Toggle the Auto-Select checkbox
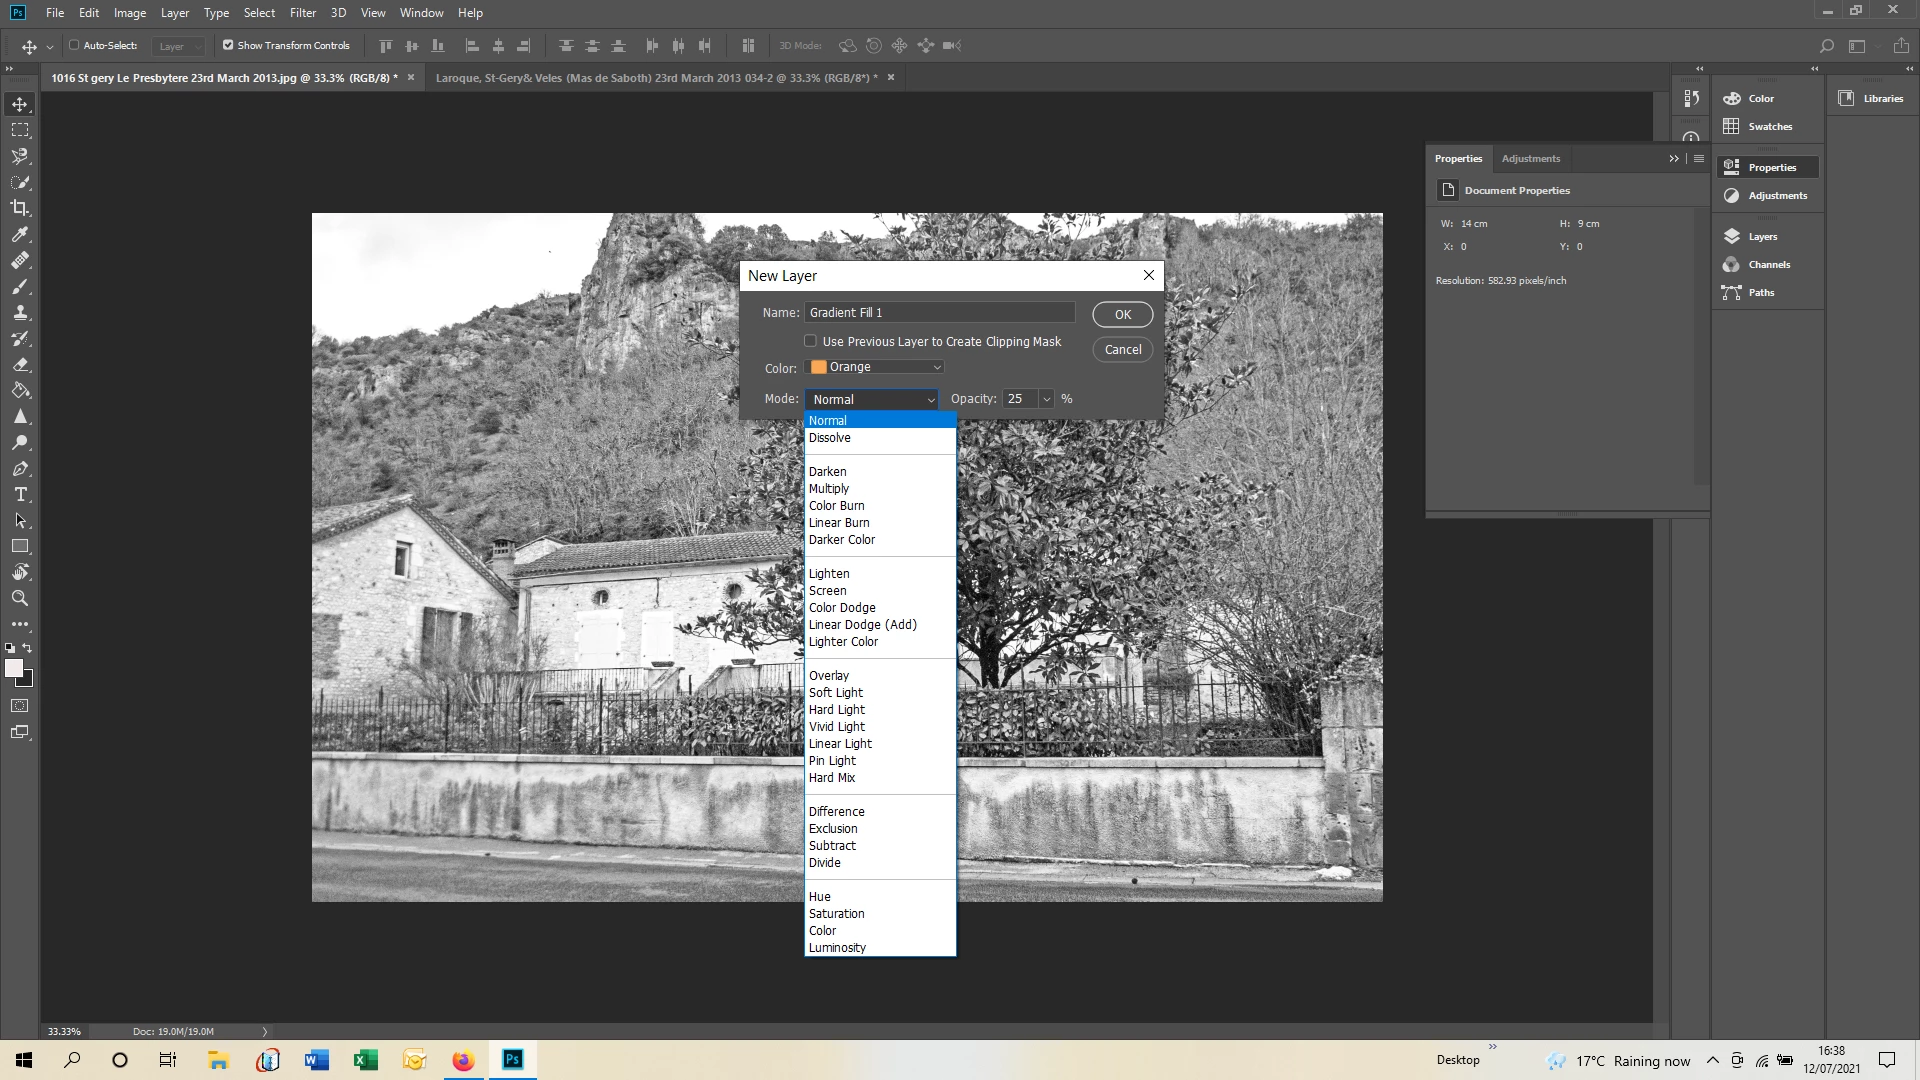Image resolution: width=1920 pixels, height=1080 pixels. click(x=74, y=45)
